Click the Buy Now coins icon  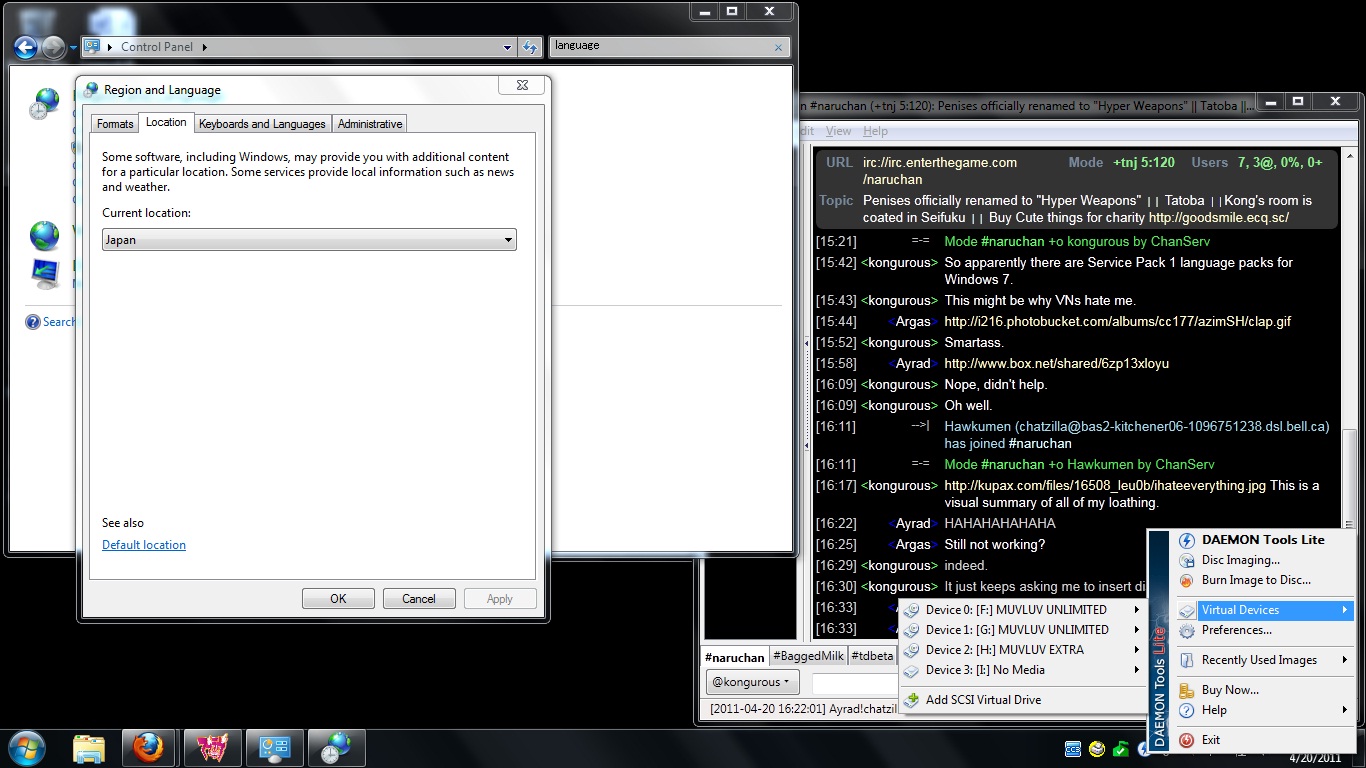(1187, 690)
